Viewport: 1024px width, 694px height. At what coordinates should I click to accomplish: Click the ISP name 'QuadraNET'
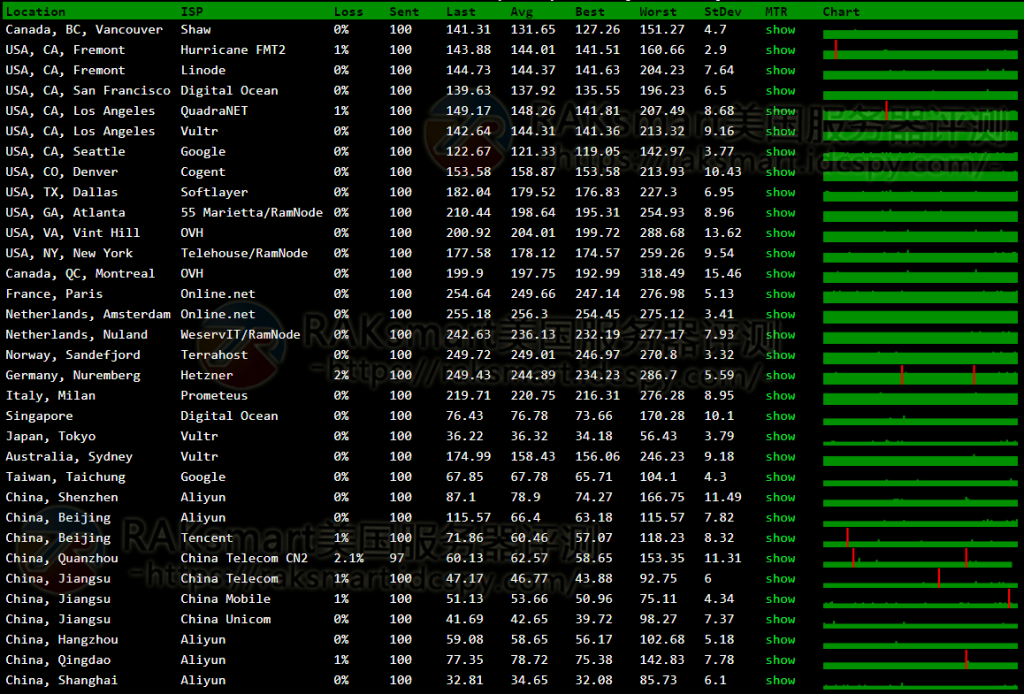(x=214, y=110)
